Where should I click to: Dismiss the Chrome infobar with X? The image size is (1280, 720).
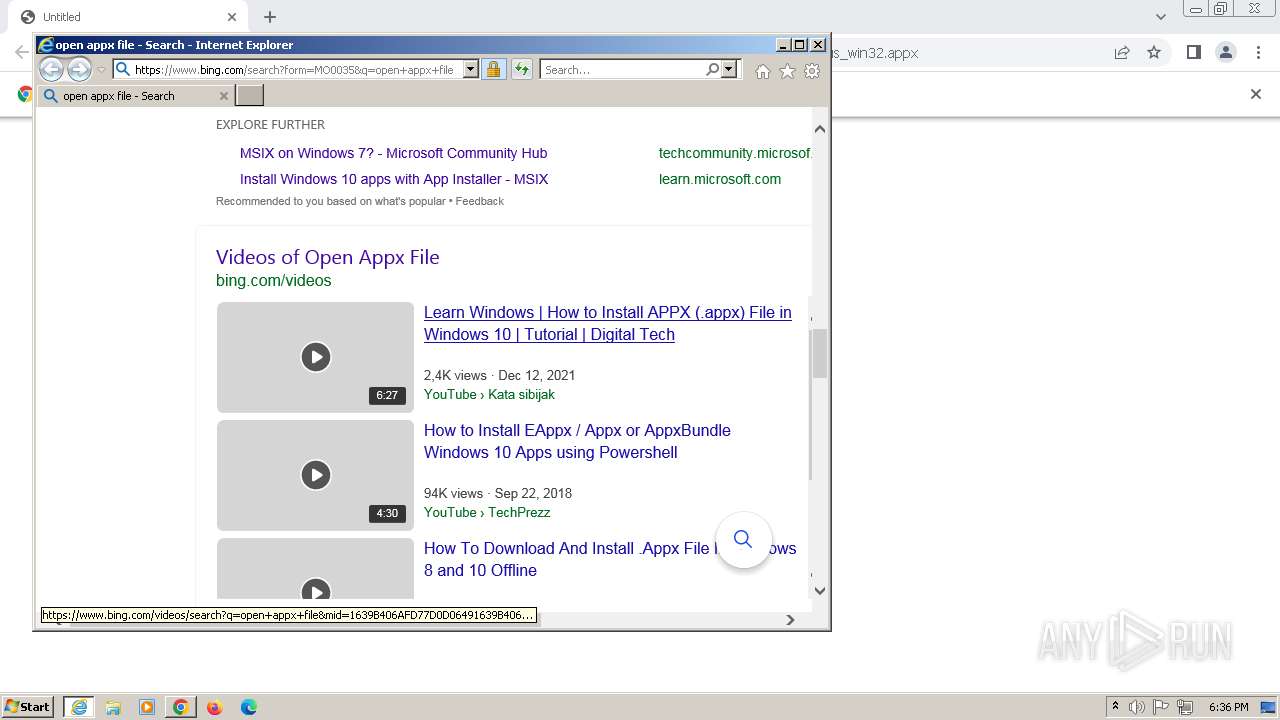coord(1256,94)
